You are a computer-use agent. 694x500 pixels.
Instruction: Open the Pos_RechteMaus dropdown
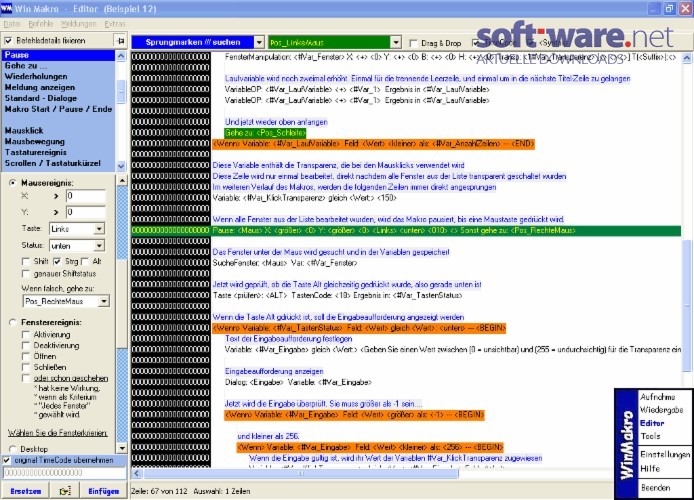[104, 301]
